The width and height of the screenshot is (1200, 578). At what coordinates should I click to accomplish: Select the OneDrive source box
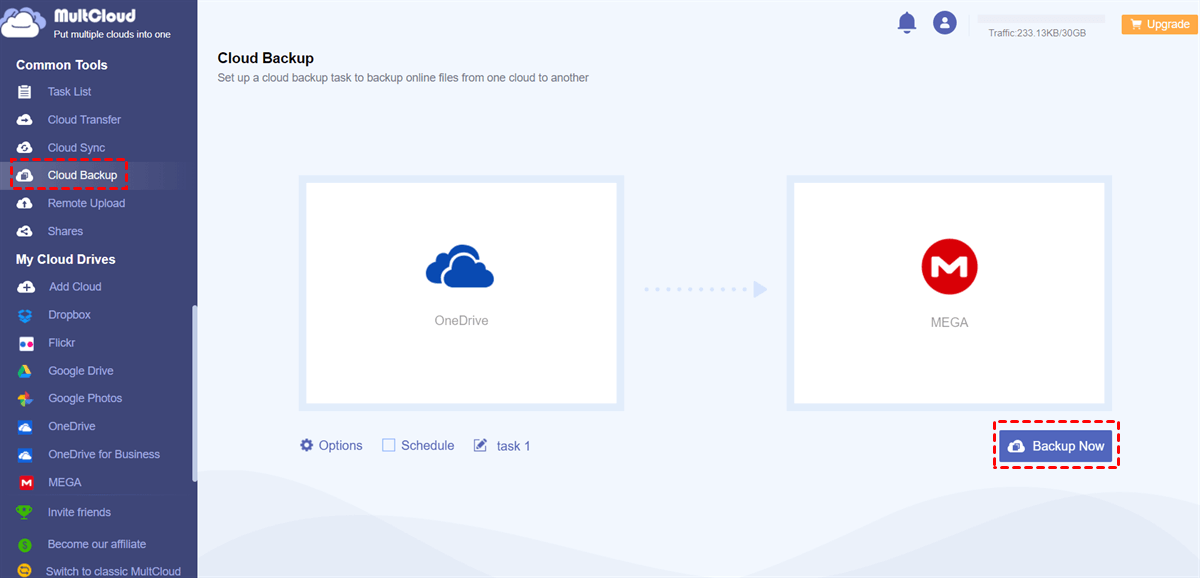(x=461, y=293)
